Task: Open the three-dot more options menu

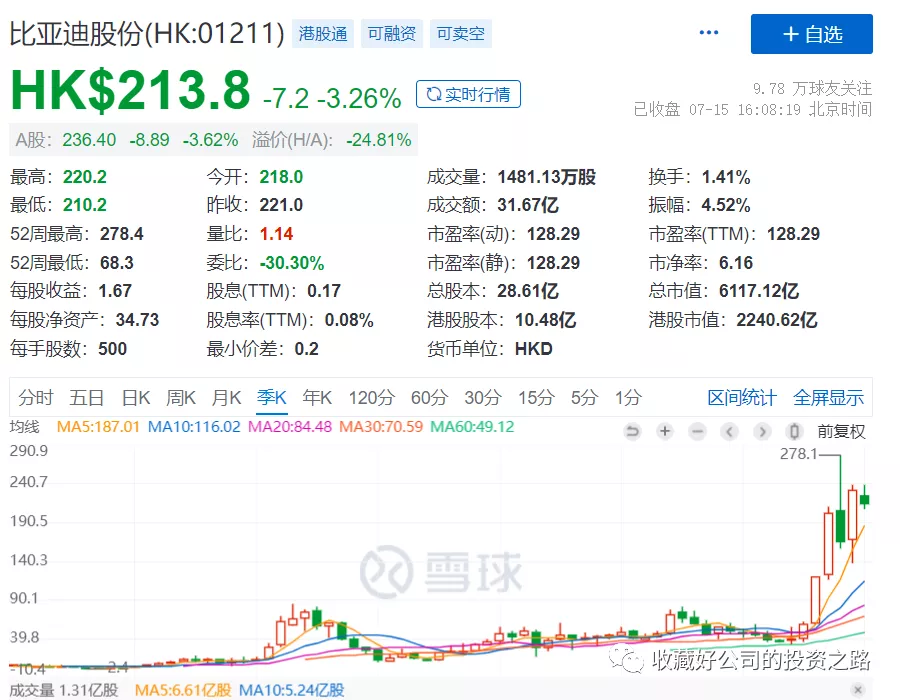Action: [709, 33]
